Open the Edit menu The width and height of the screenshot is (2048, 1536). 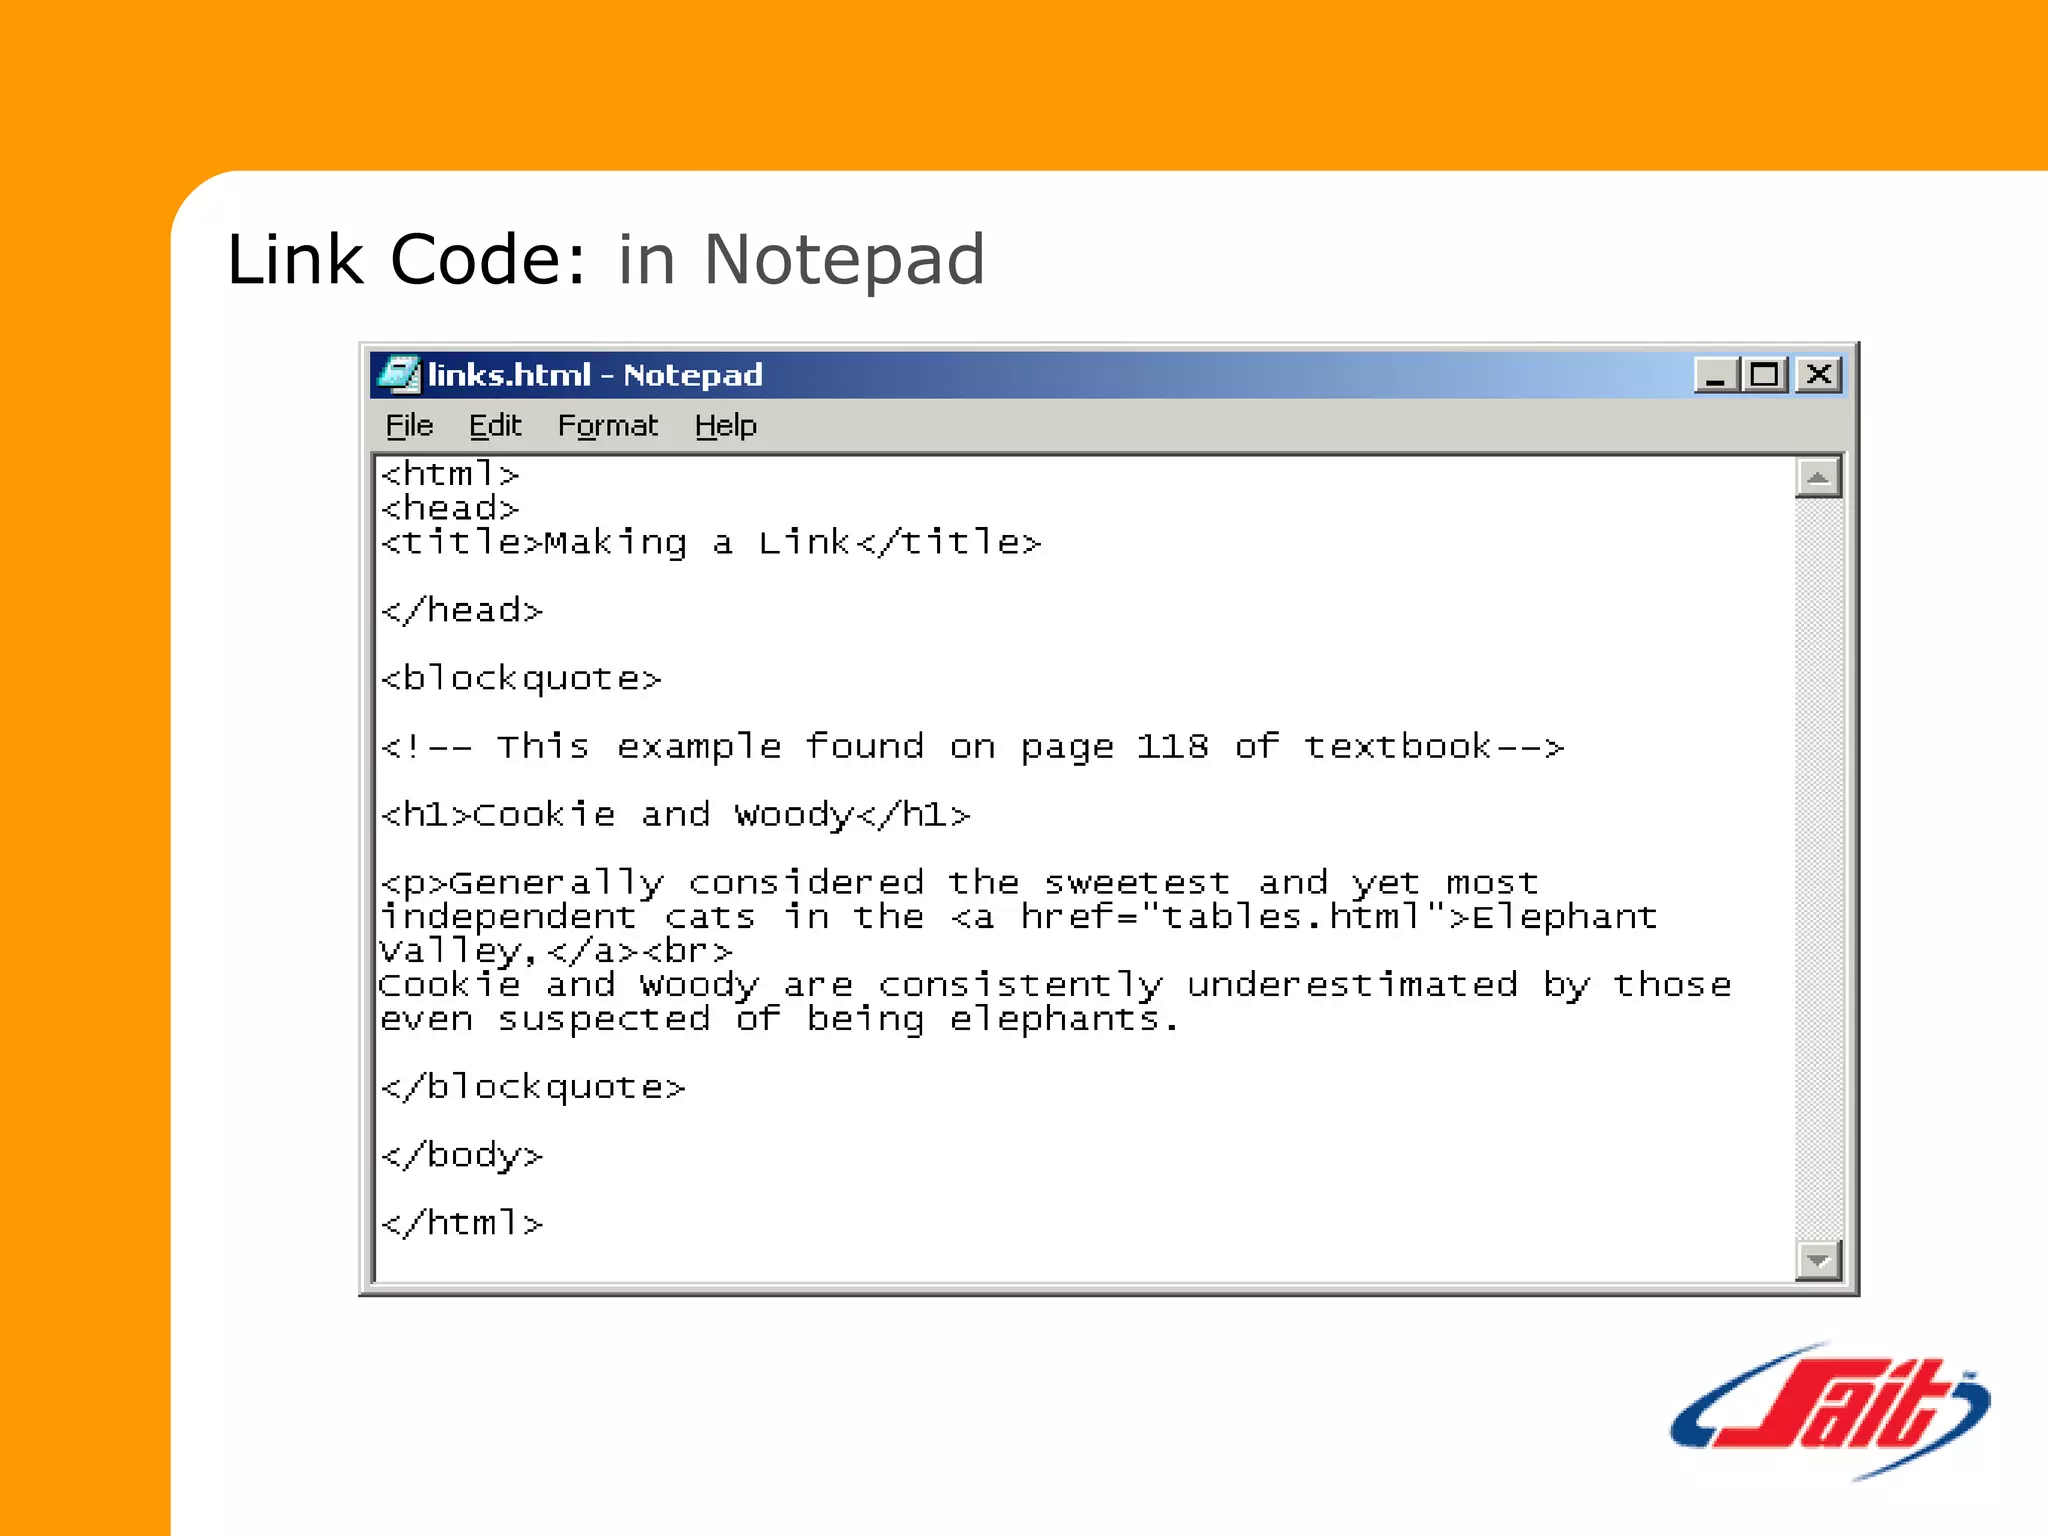[x=495, y=426]
